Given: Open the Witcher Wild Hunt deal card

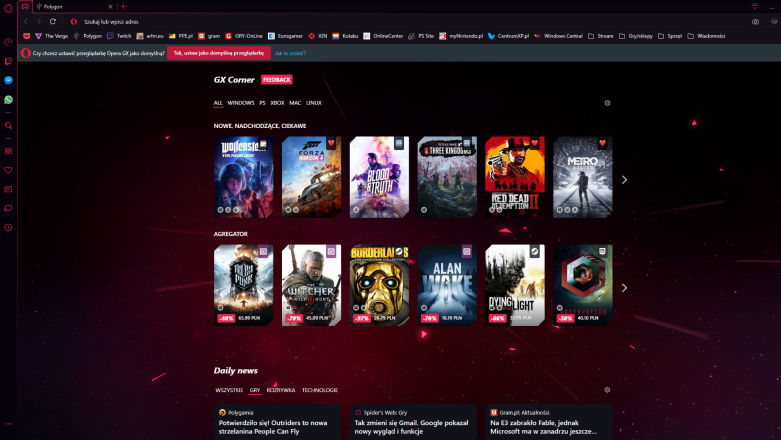Looking at the screenshot, I should [311, 285].
